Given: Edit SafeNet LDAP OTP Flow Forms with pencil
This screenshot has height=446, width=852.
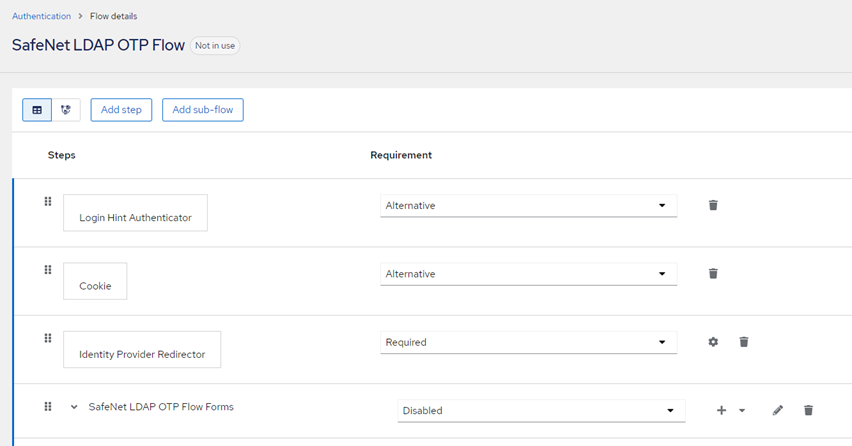Looking at the screenshot, I should coord(778,411).
